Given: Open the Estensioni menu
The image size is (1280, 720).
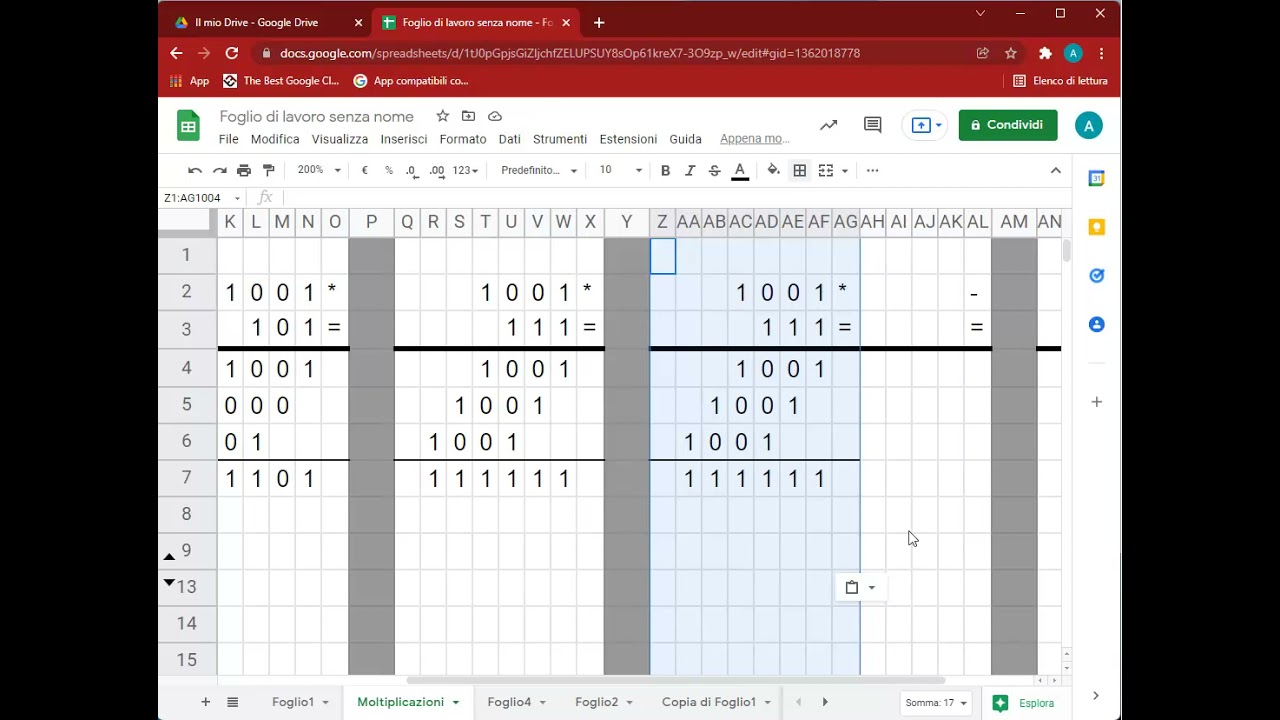Looking at the screenshot, I should (628, 139).
